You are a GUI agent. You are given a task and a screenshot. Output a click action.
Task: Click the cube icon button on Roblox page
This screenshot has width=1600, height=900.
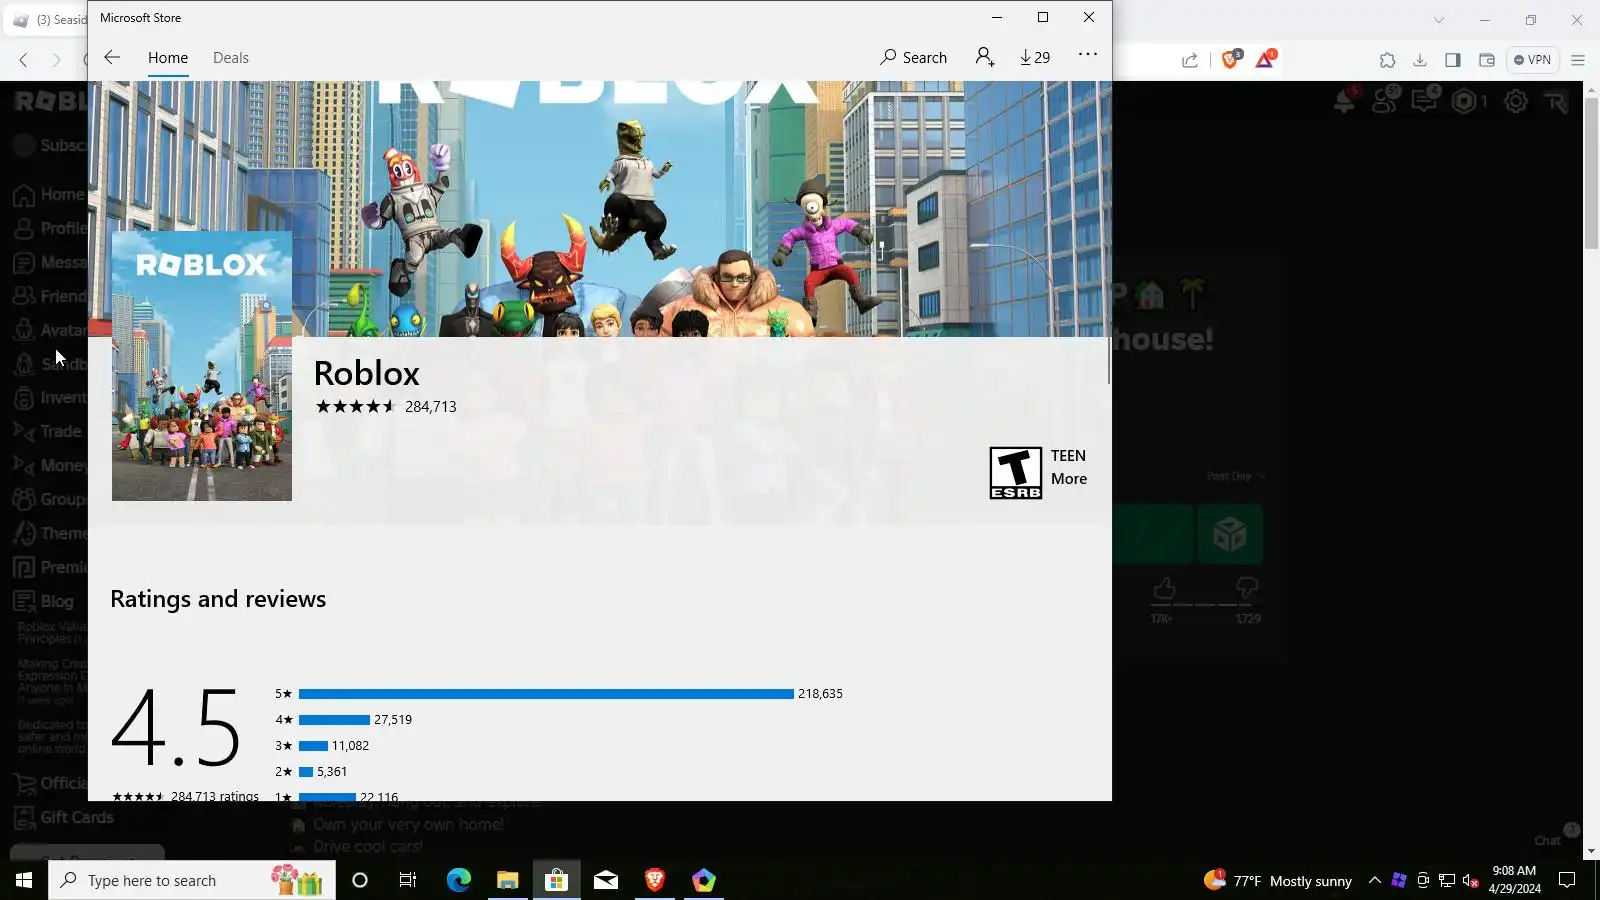pos(1230,535)
